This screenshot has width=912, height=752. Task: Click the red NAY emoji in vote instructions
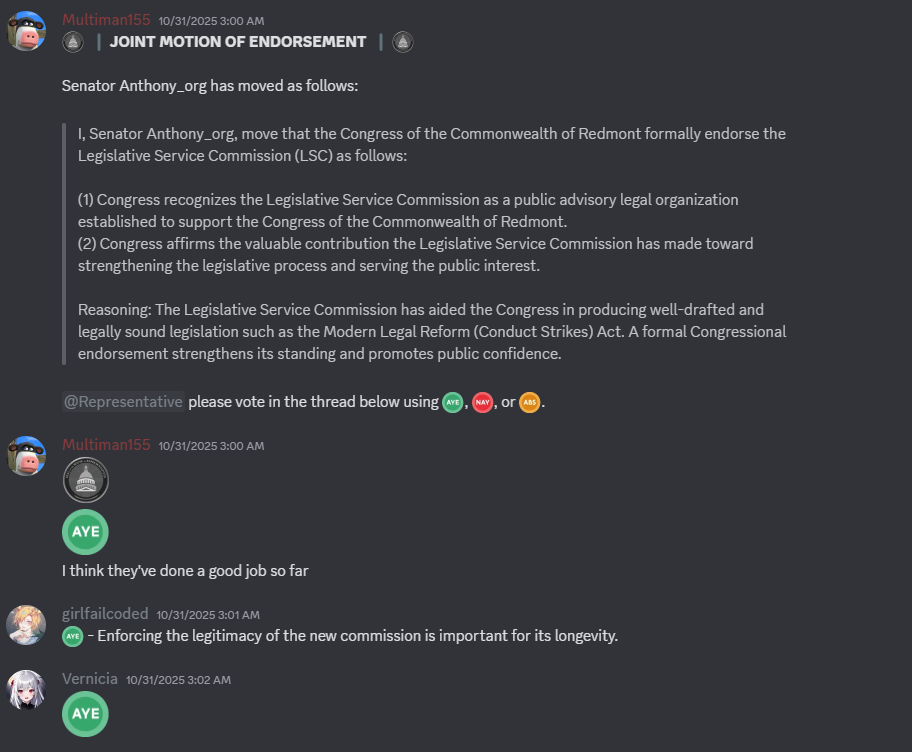coord(483,402)
